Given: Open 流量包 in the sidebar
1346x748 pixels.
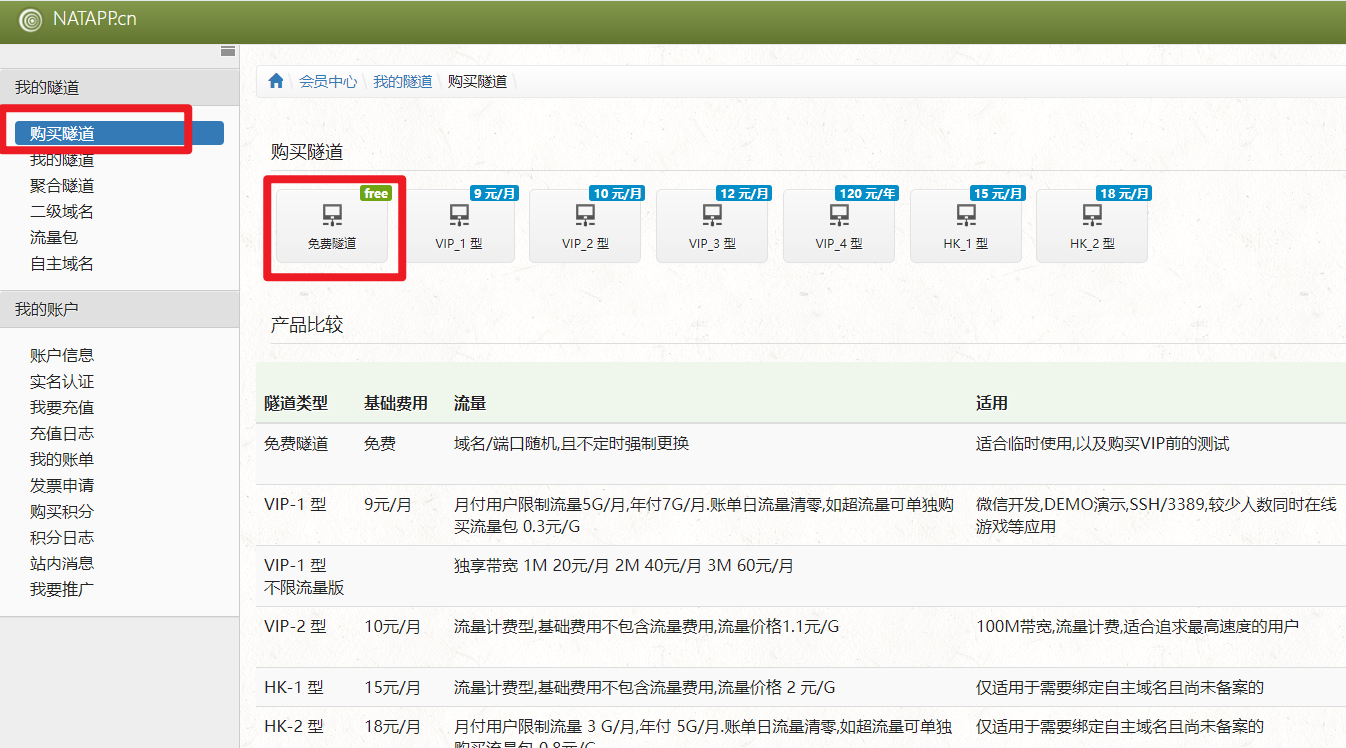Looking at the screenshot, I should coord(54,238).
